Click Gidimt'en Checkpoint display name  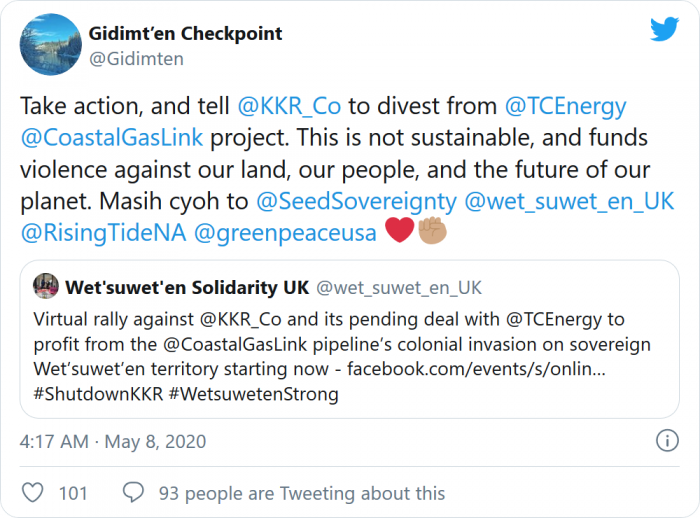187,34
